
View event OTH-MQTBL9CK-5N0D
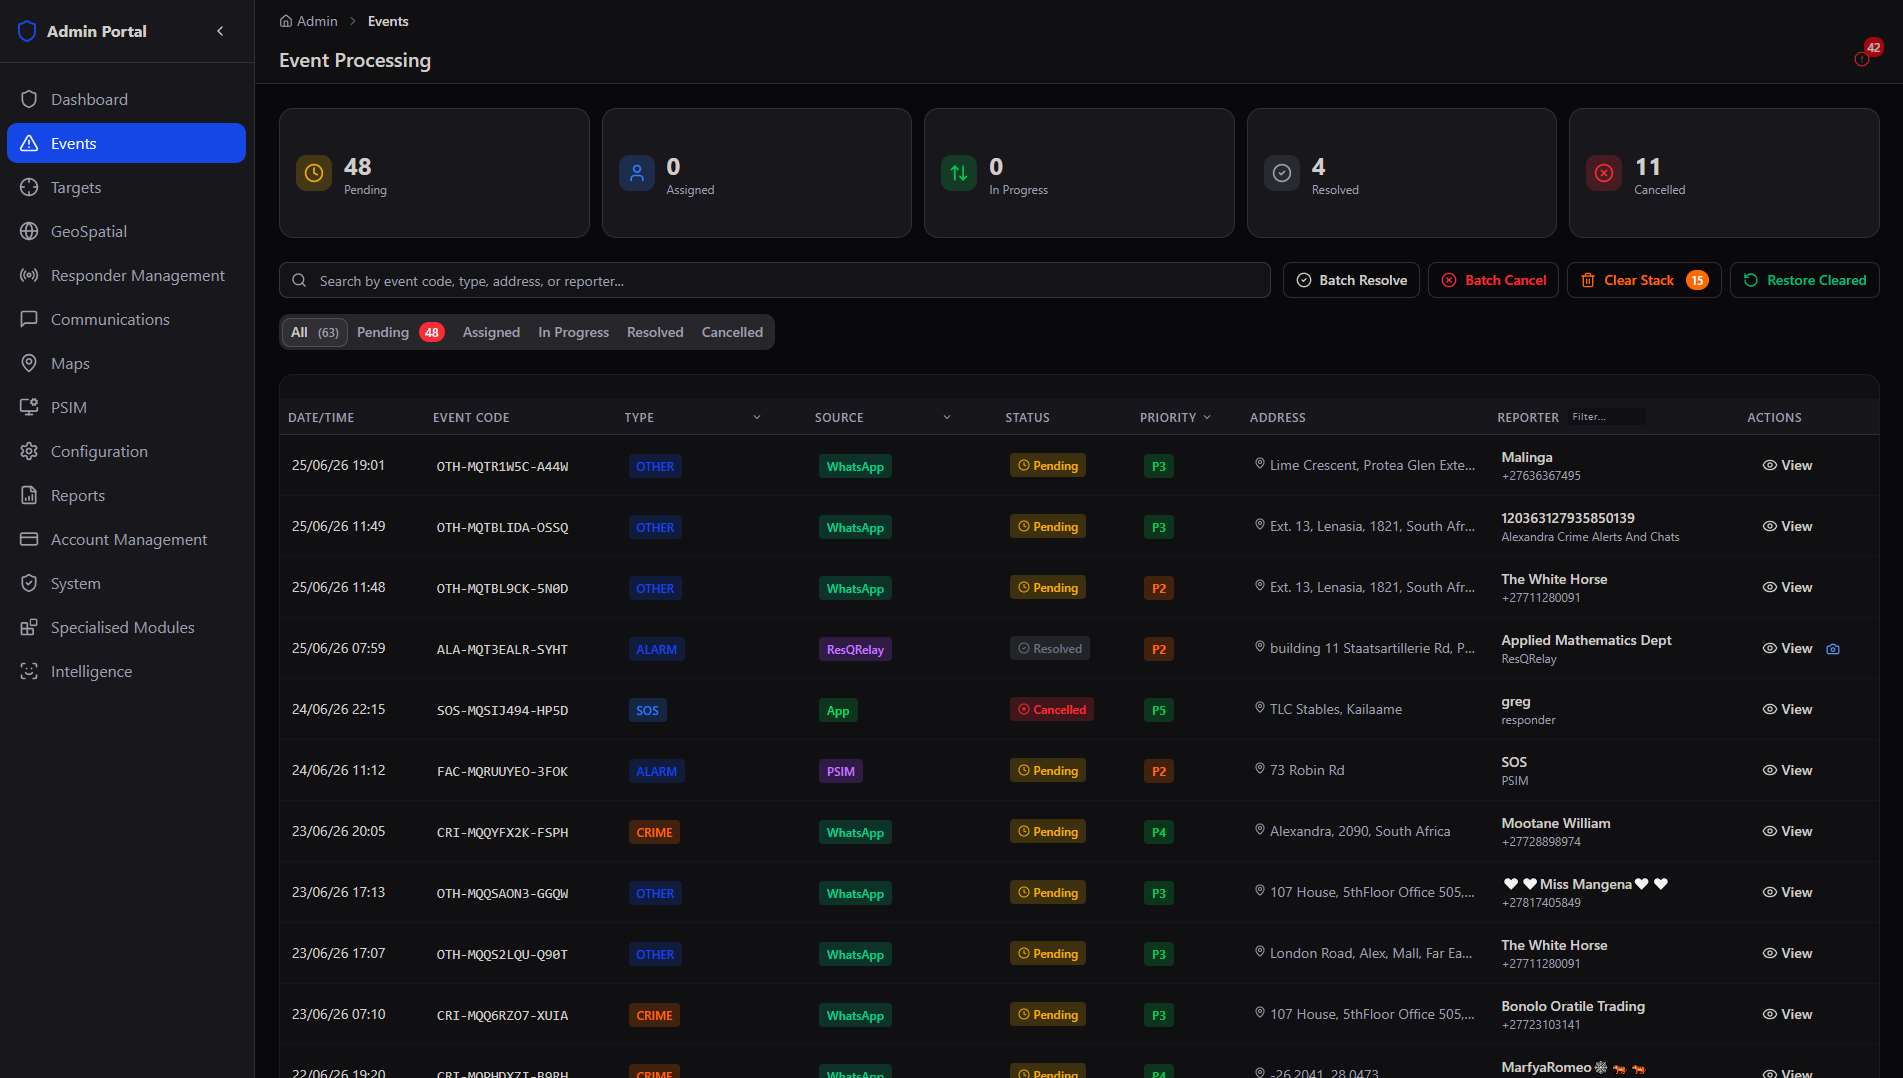click(1787, 587)
